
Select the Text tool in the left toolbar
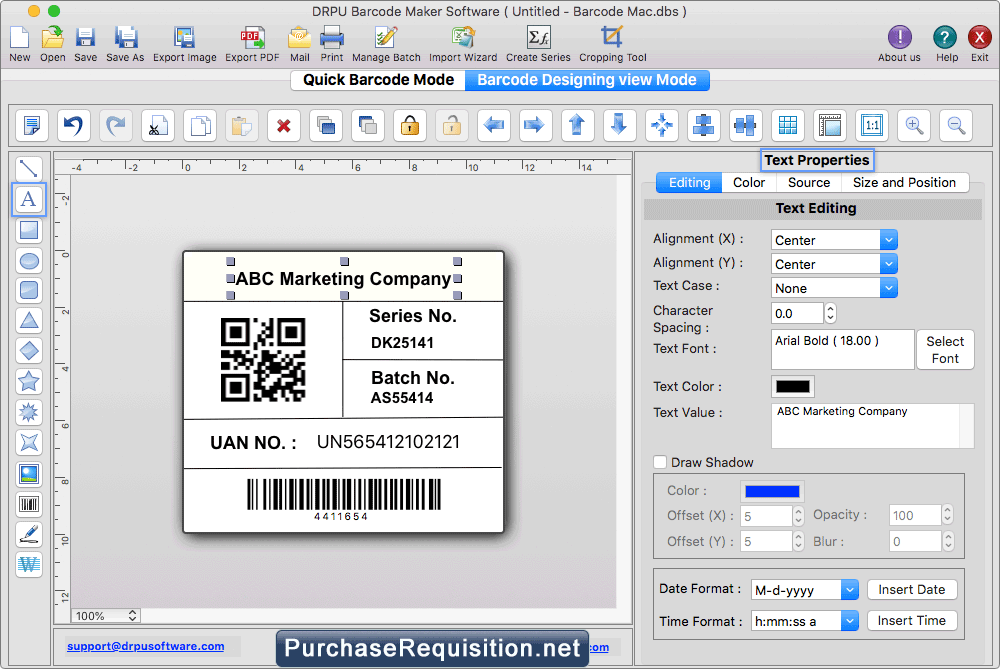pyautogui.click(x=29, y=199)
